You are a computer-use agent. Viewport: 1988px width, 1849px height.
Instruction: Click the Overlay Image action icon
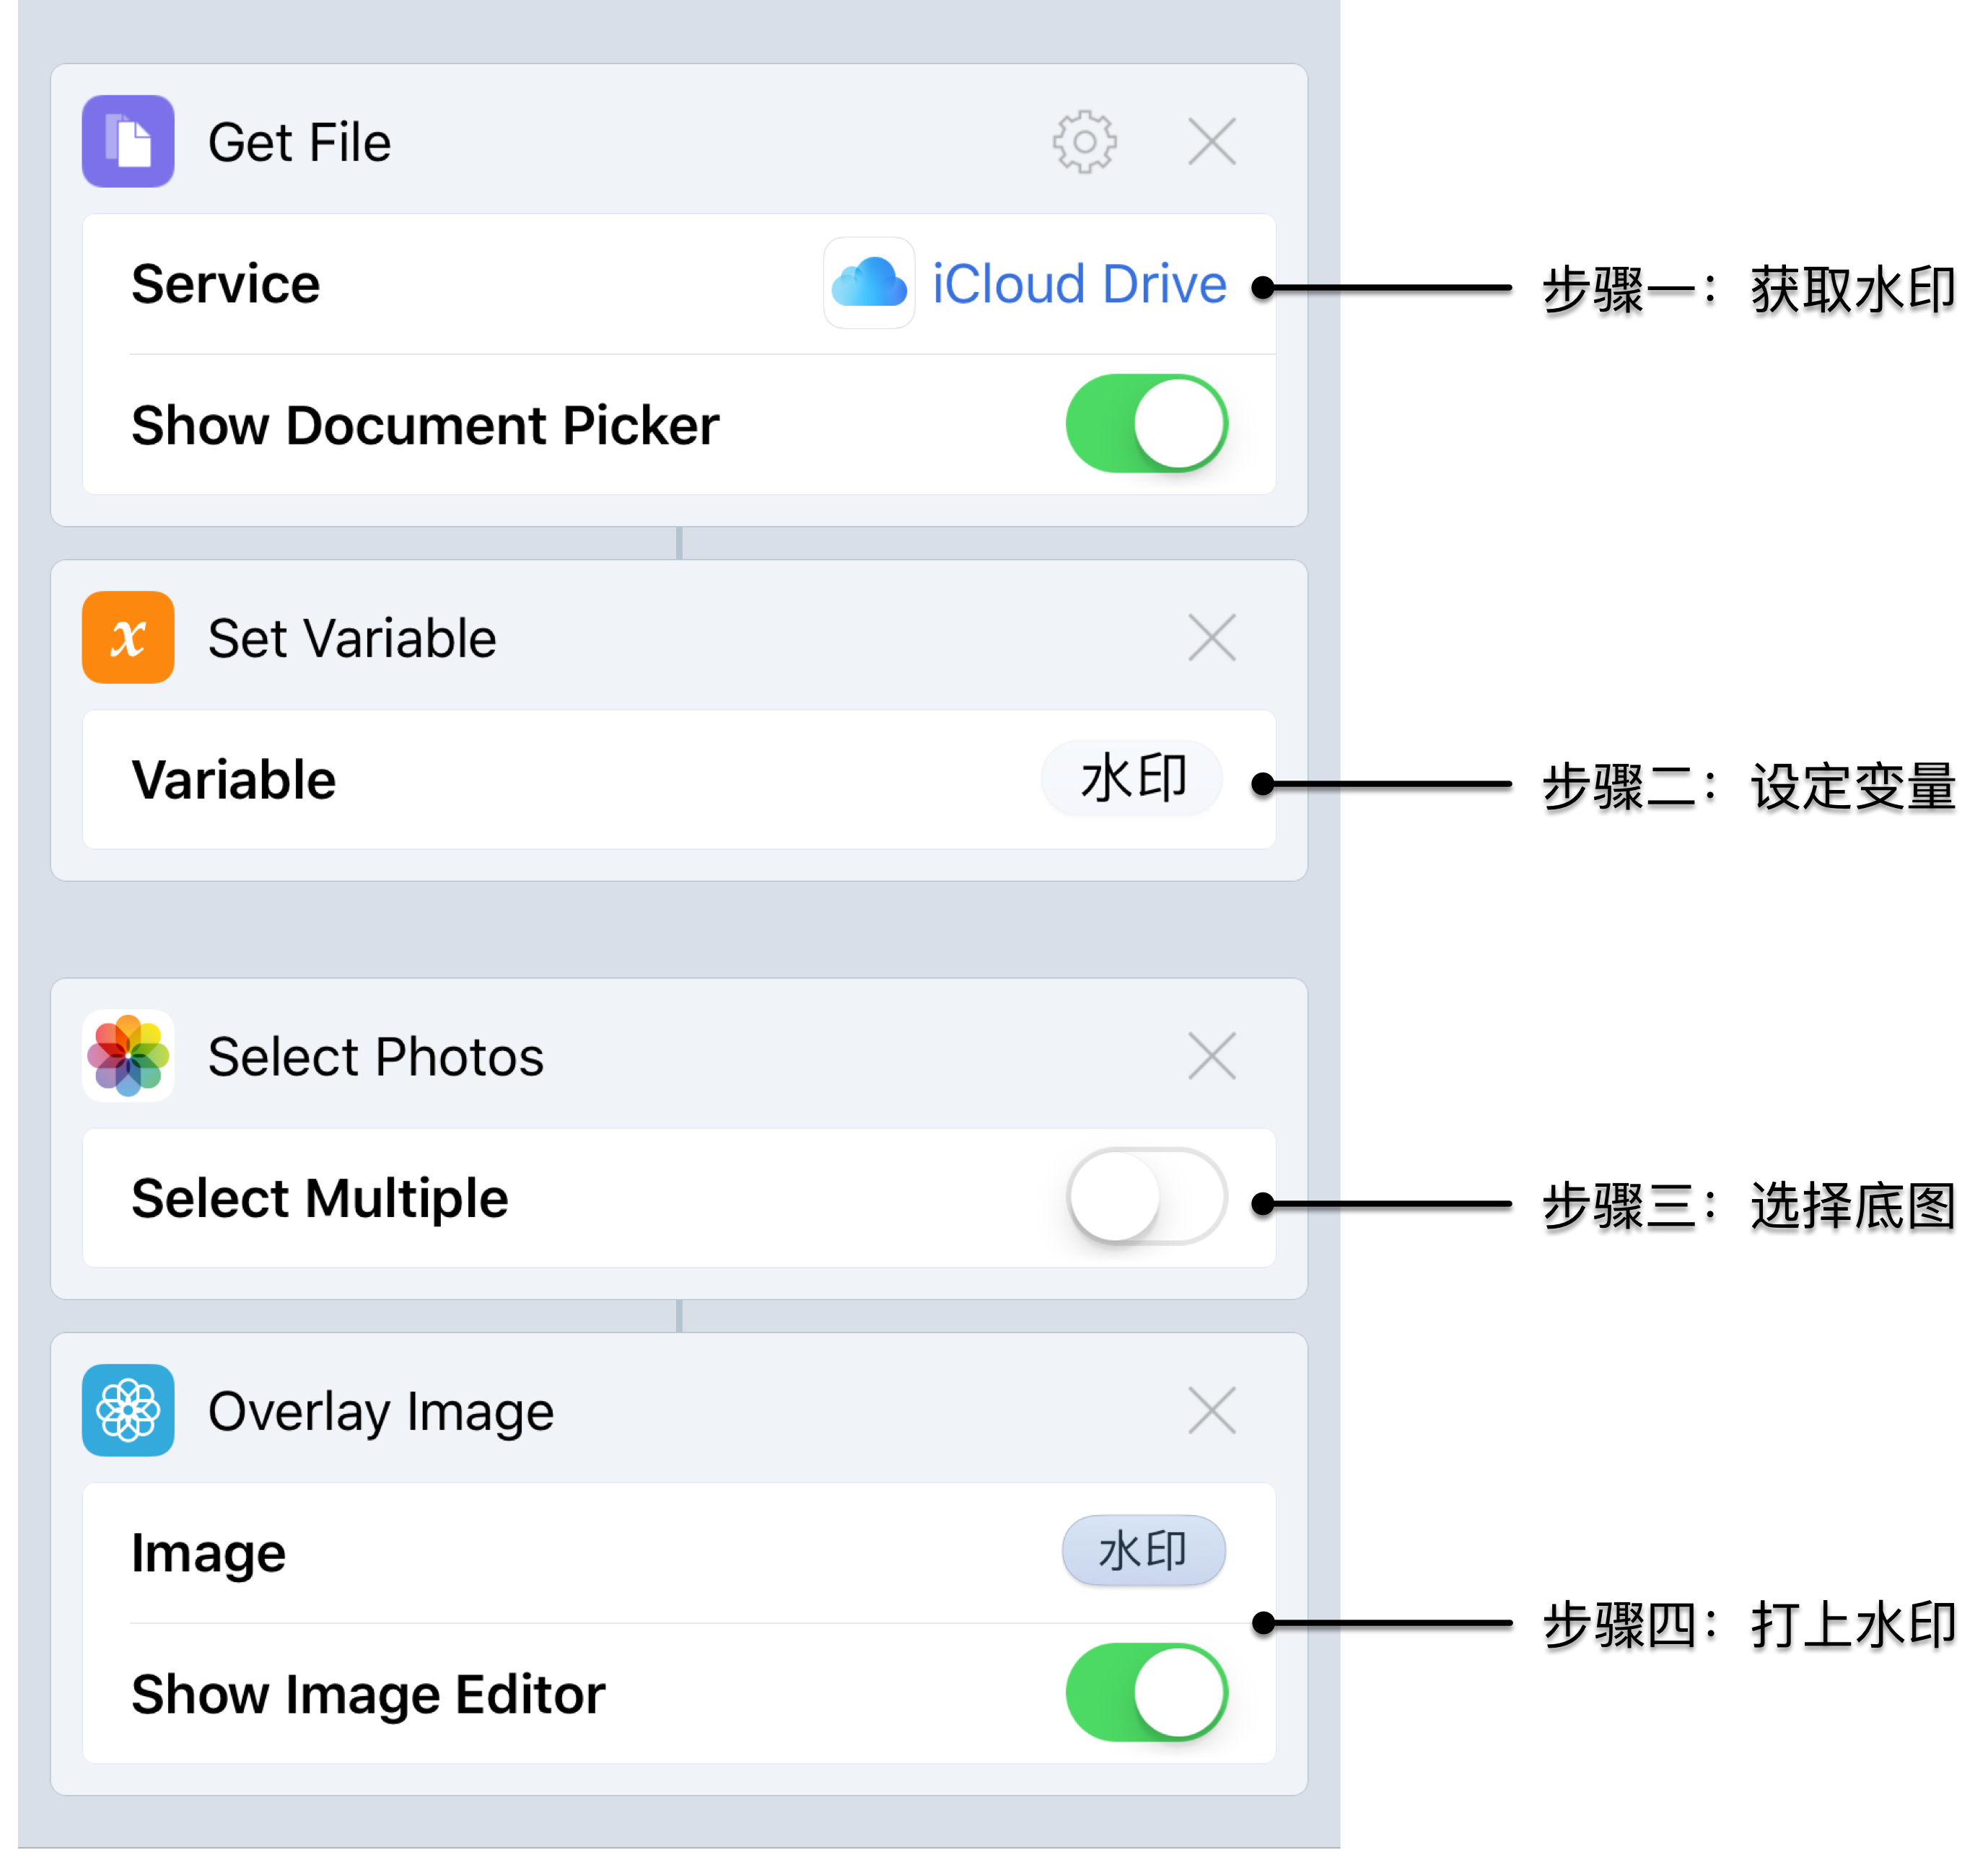(x=128, y=1410)
